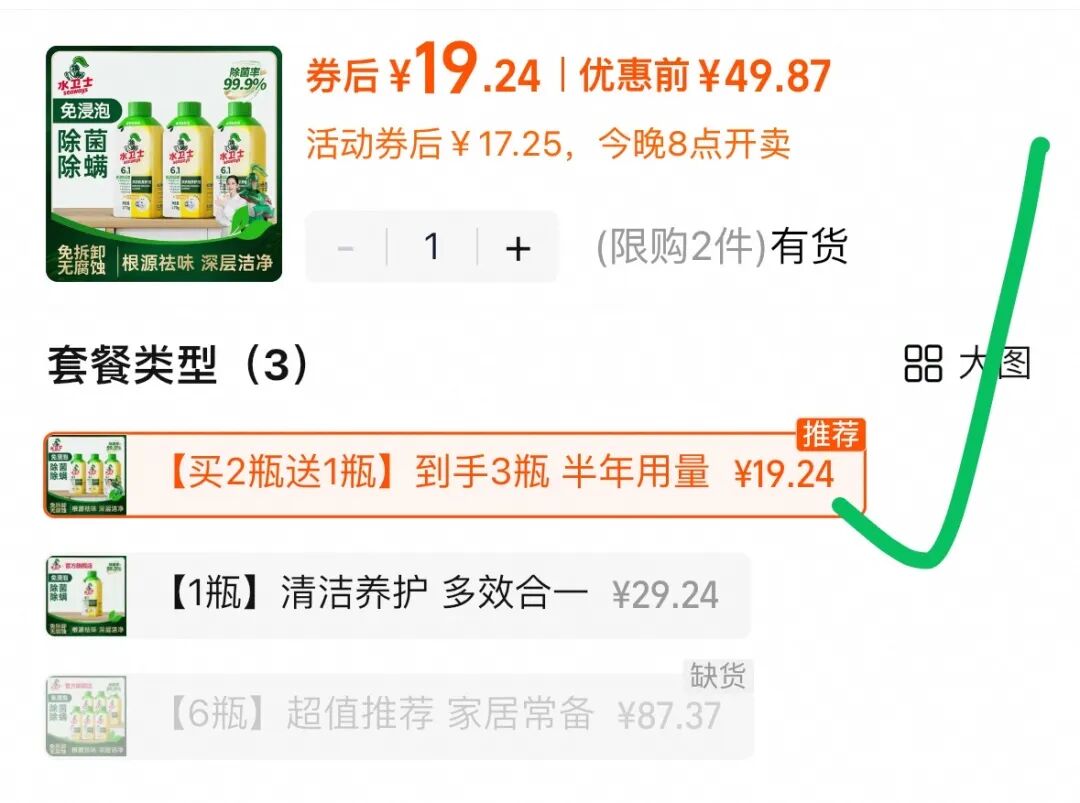Select the out-of-stock 6瓶 超值推荐 option

tap(399, 716)
